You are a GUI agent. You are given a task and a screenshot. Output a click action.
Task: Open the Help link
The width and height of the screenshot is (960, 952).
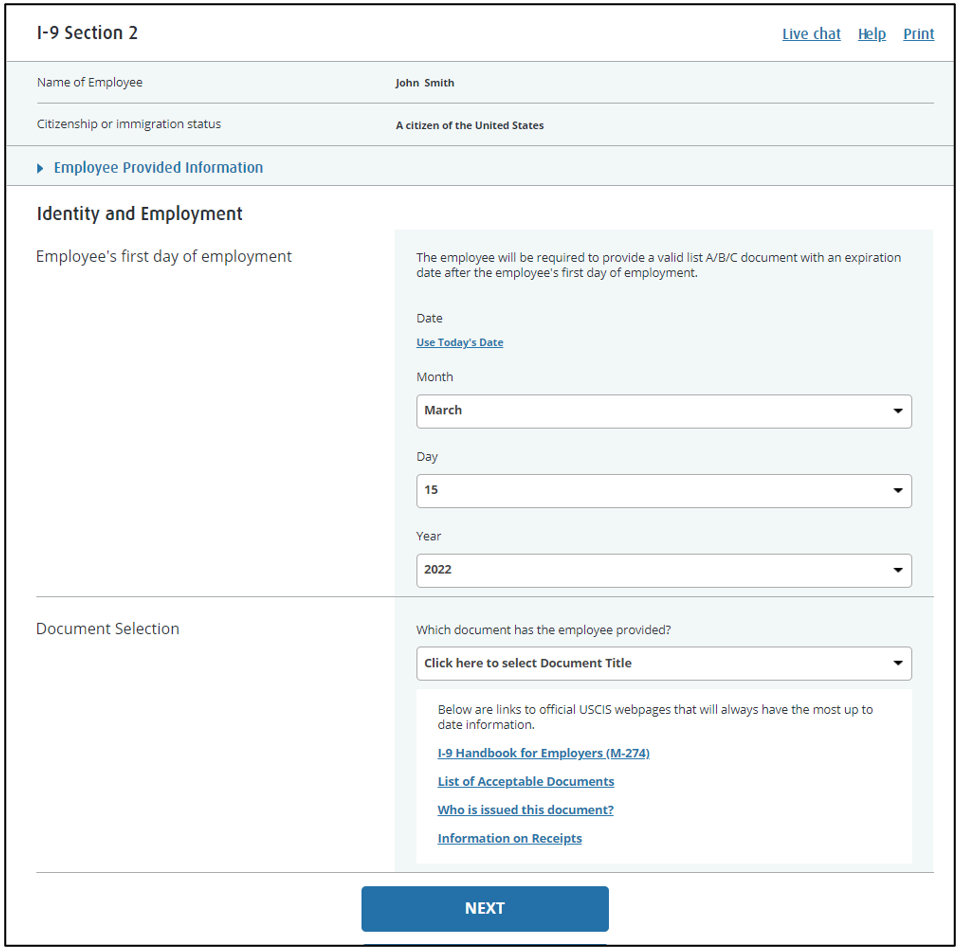[871, 34]
